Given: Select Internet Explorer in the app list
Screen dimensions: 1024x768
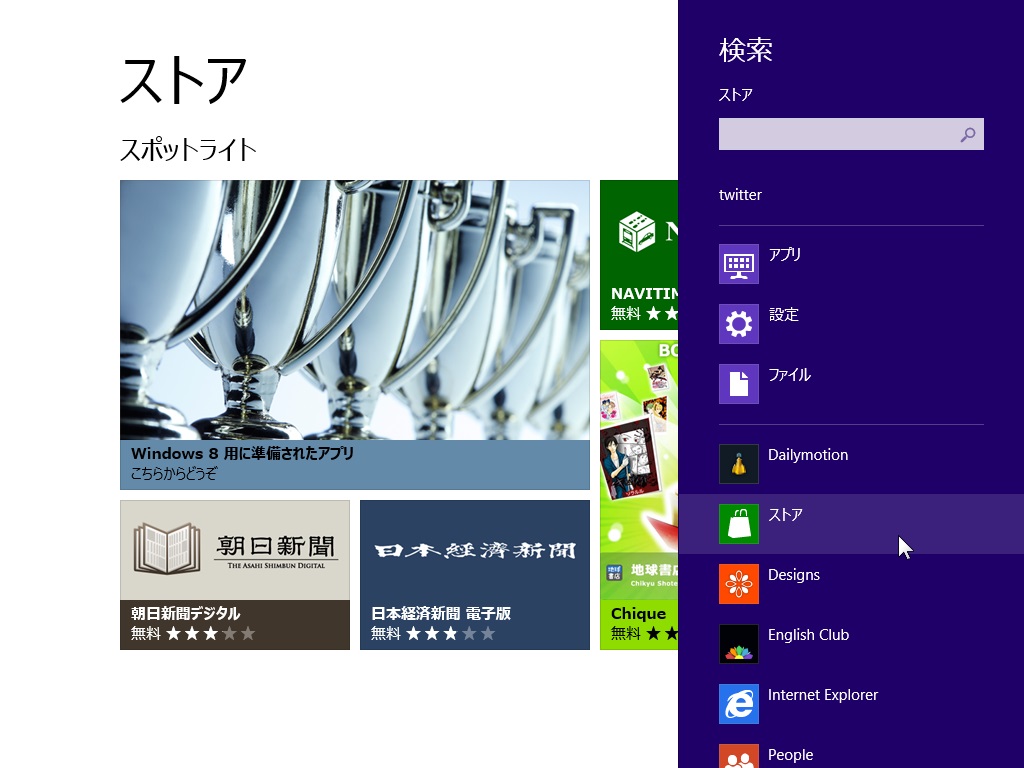Looking at the screenshot, I should pyautogui.click(x=823, y=695).
